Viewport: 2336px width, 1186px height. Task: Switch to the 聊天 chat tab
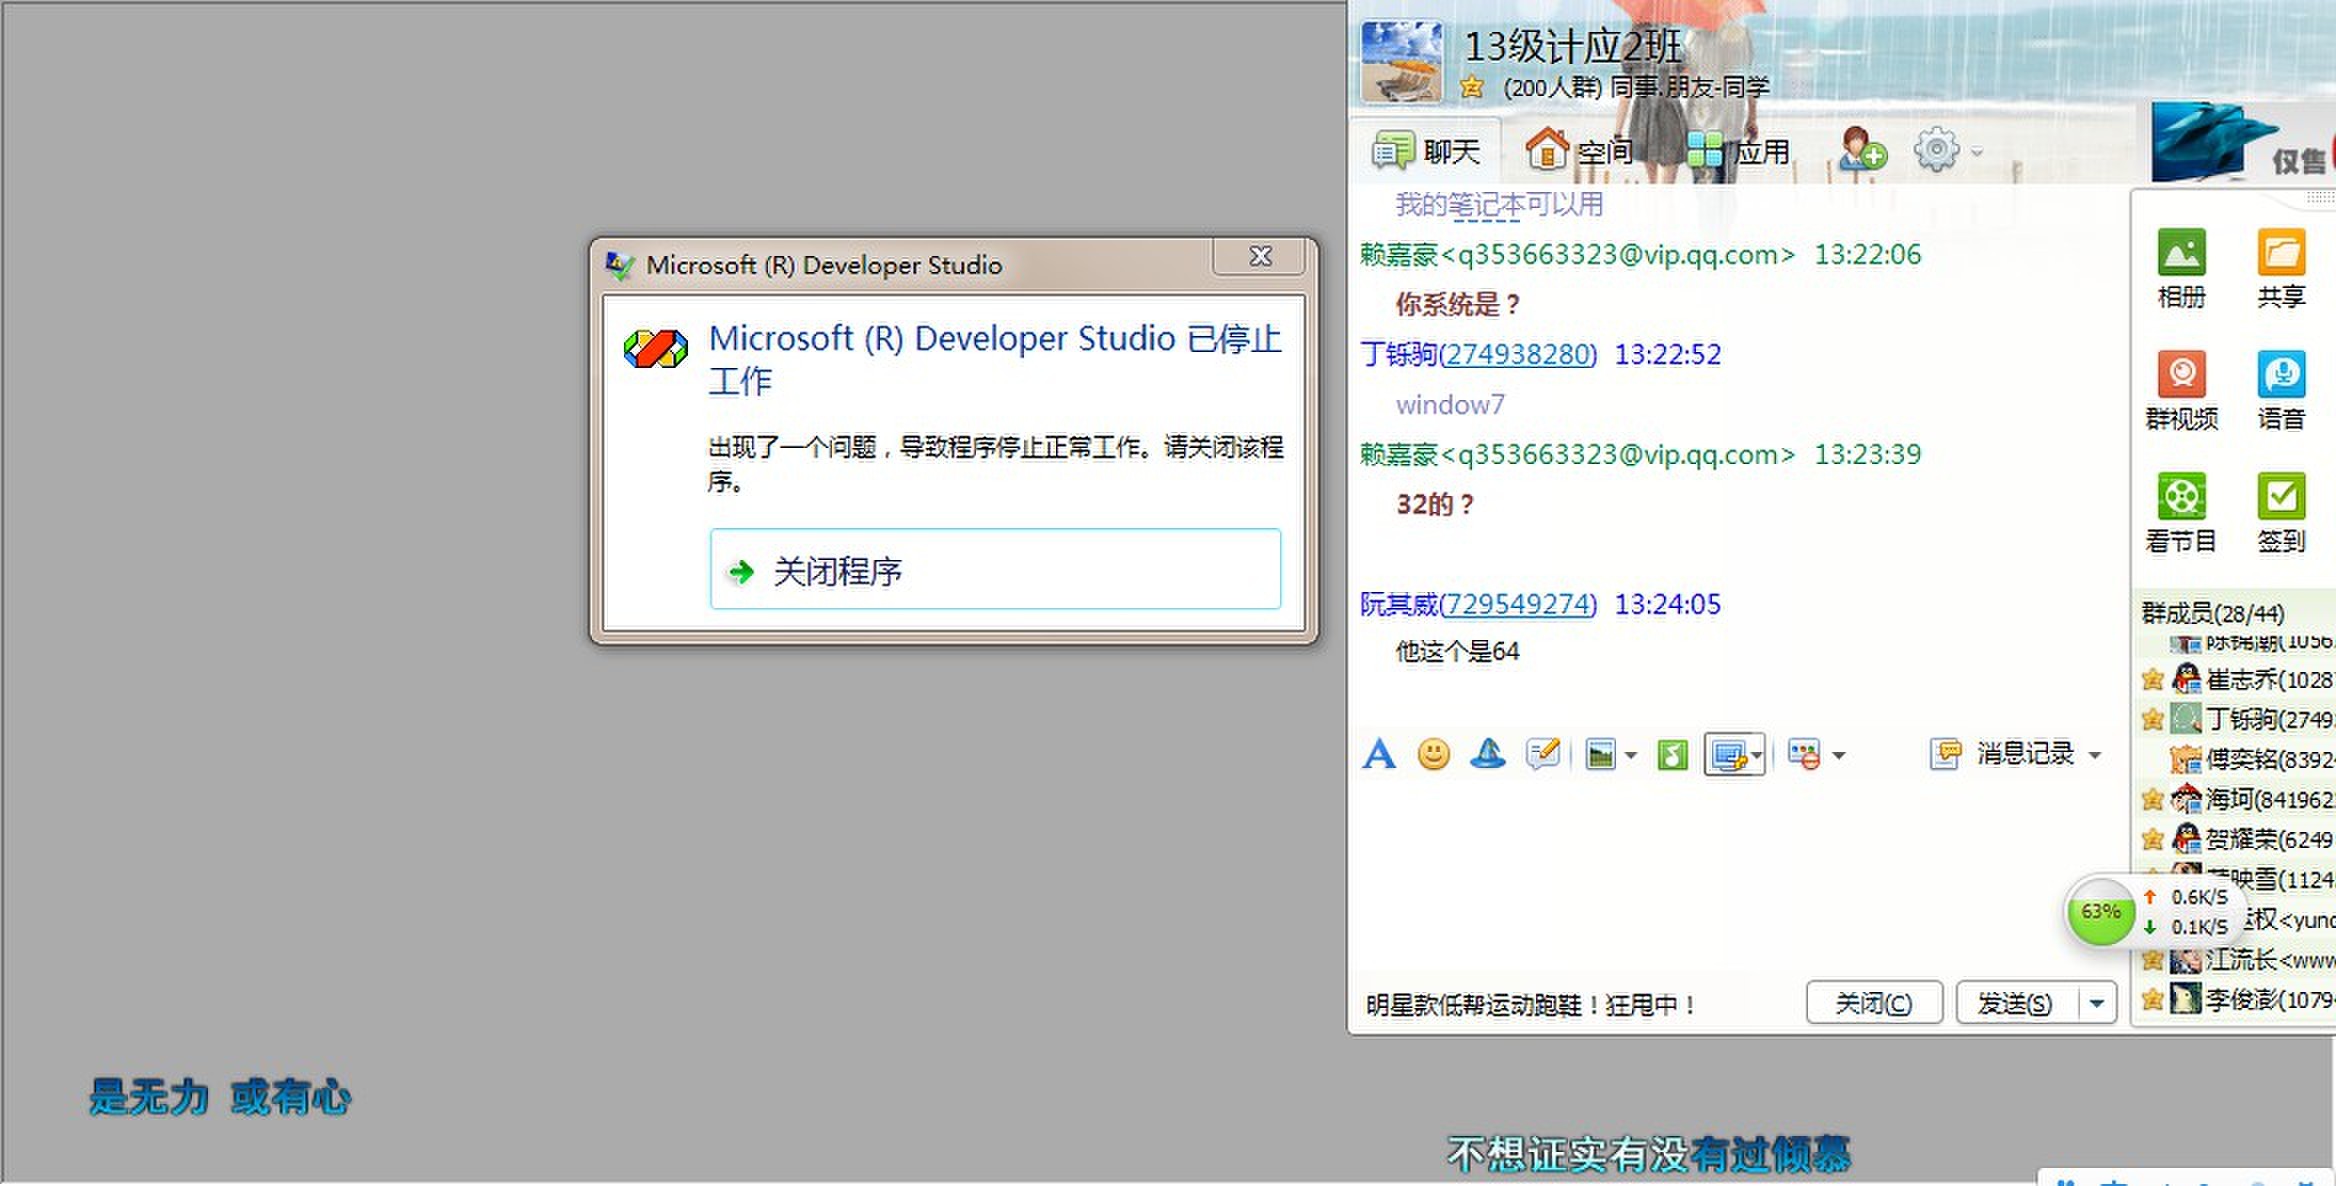[x=1425, y=151]
